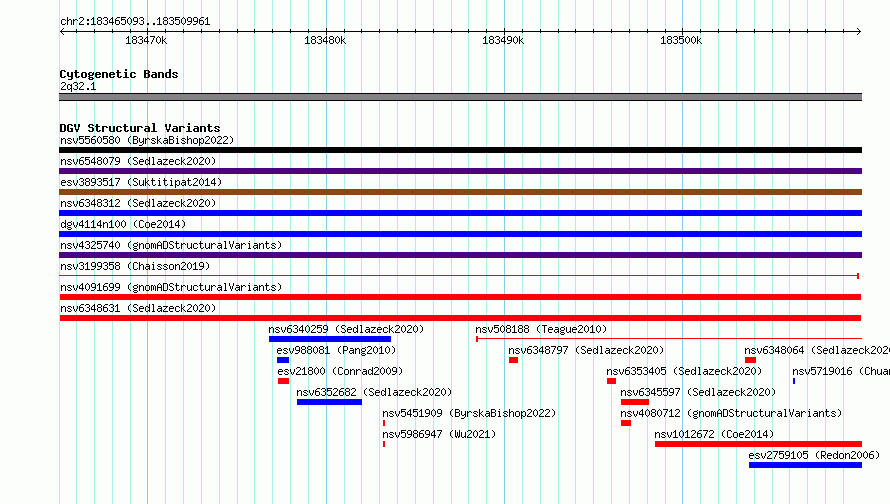The width and height of the screenshot is (890, 504).
Task: Click the brown esv3893517 variant bar
Action: click(x=460, y=192)
